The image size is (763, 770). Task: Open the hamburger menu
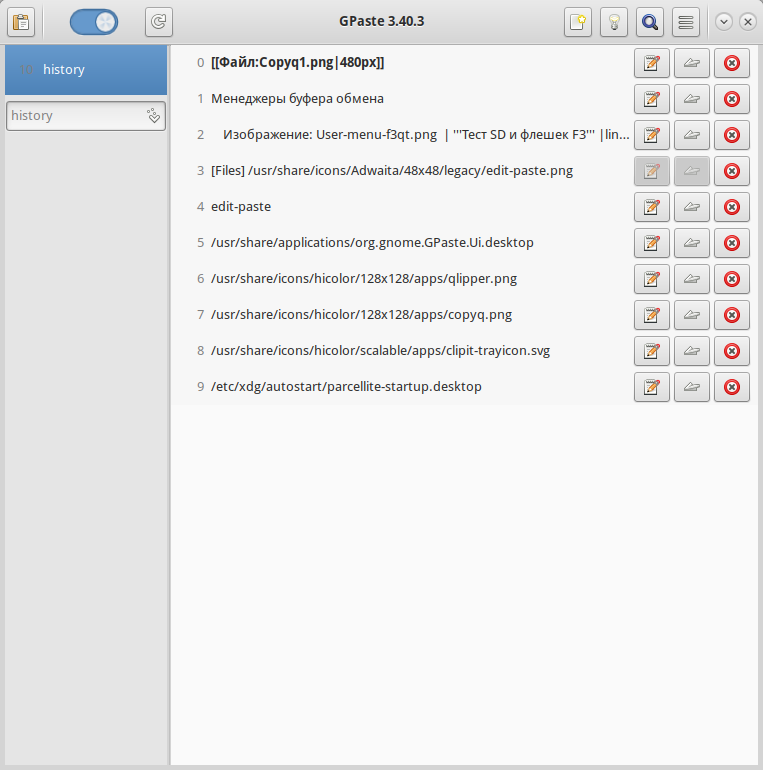pyautogui.click(x=686, y=22)
